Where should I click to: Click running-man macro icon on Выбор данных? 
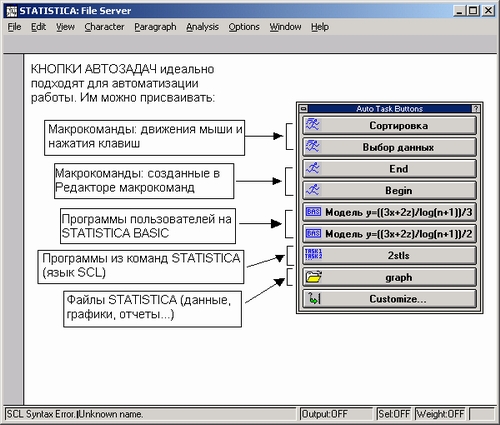point(313,146)
